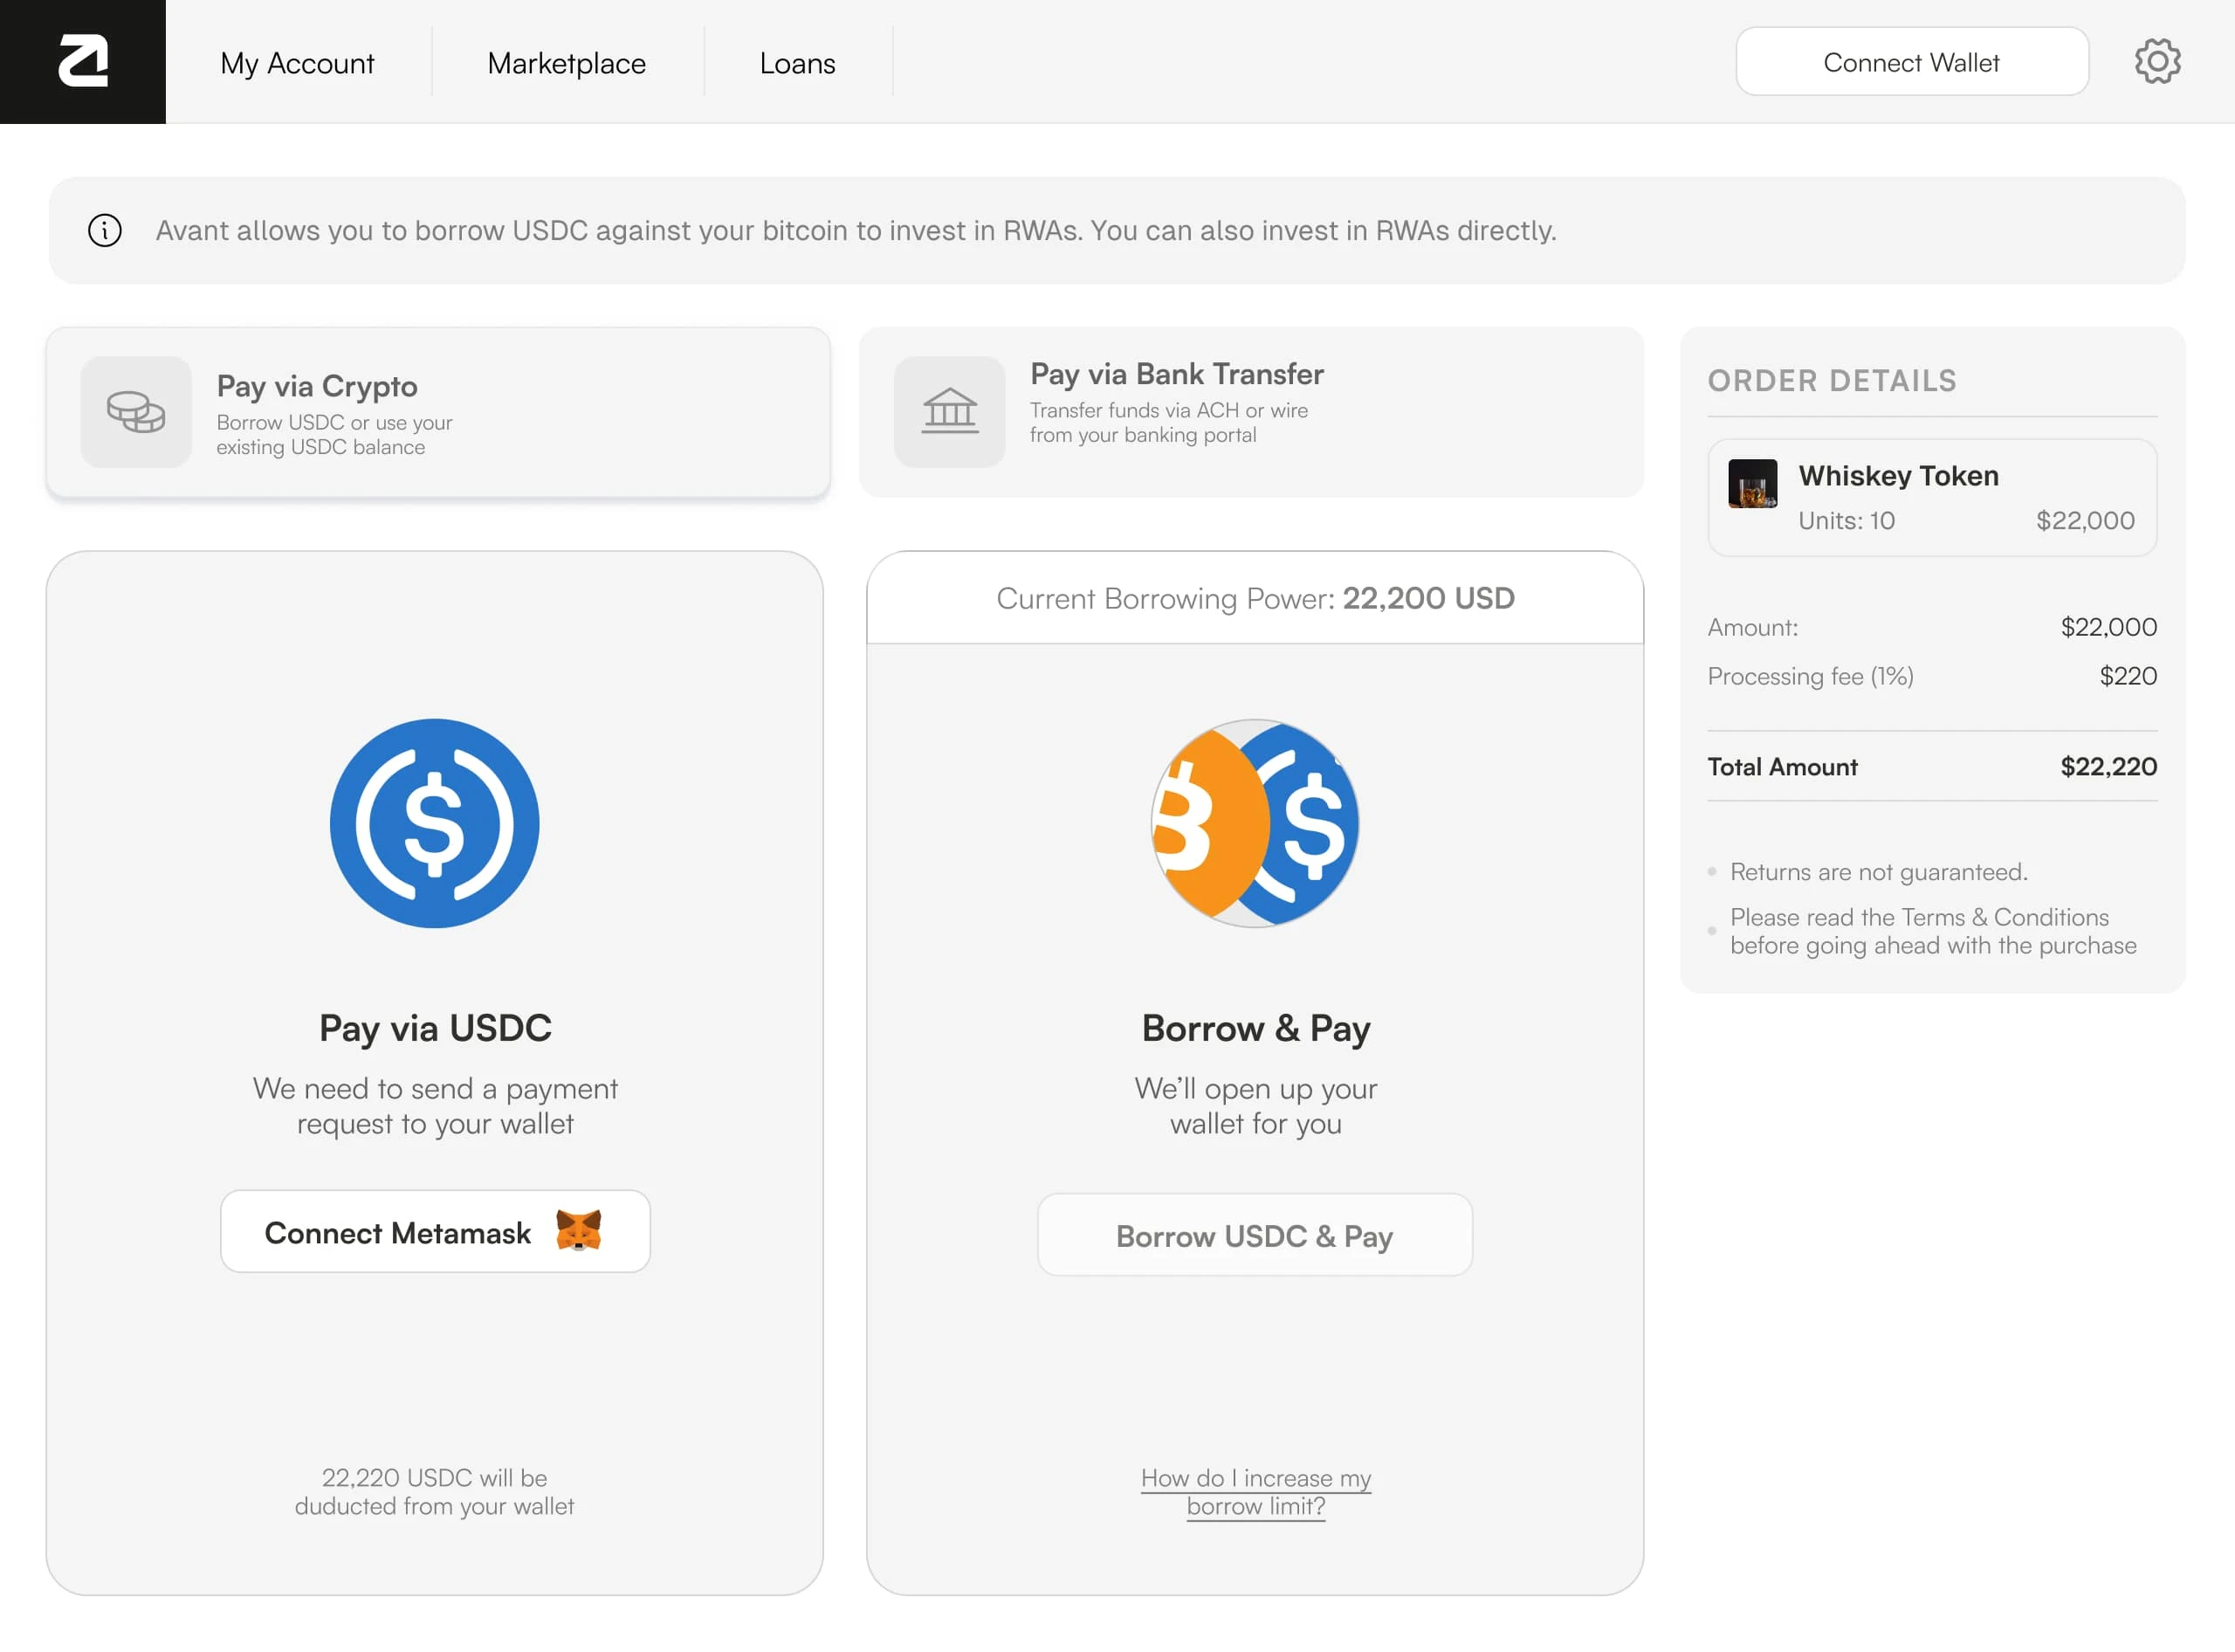Click the bank building icon
2235x1652 pixels.
[949, 412]
